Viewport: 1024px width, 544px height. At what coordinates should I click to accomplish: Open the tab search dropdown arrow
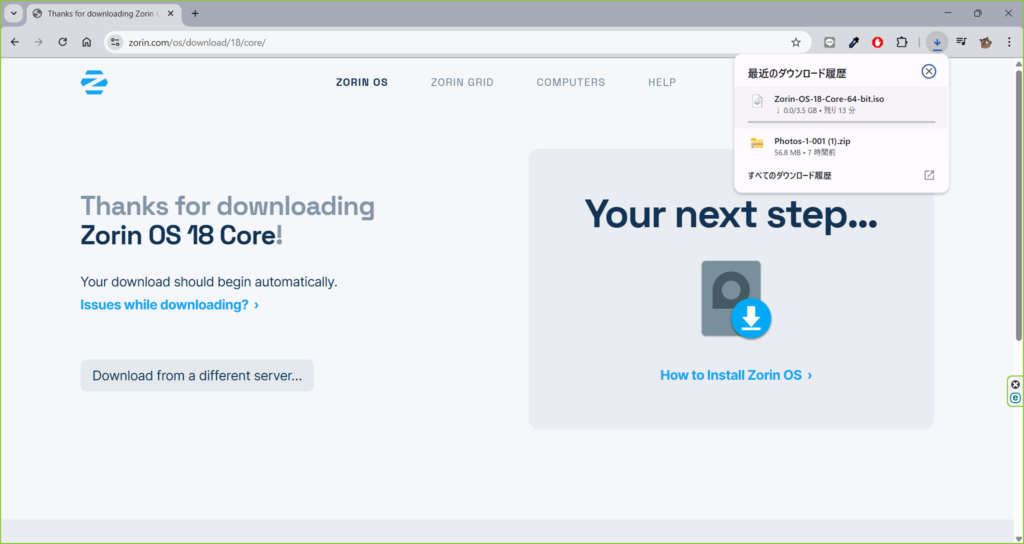point(14,13)
